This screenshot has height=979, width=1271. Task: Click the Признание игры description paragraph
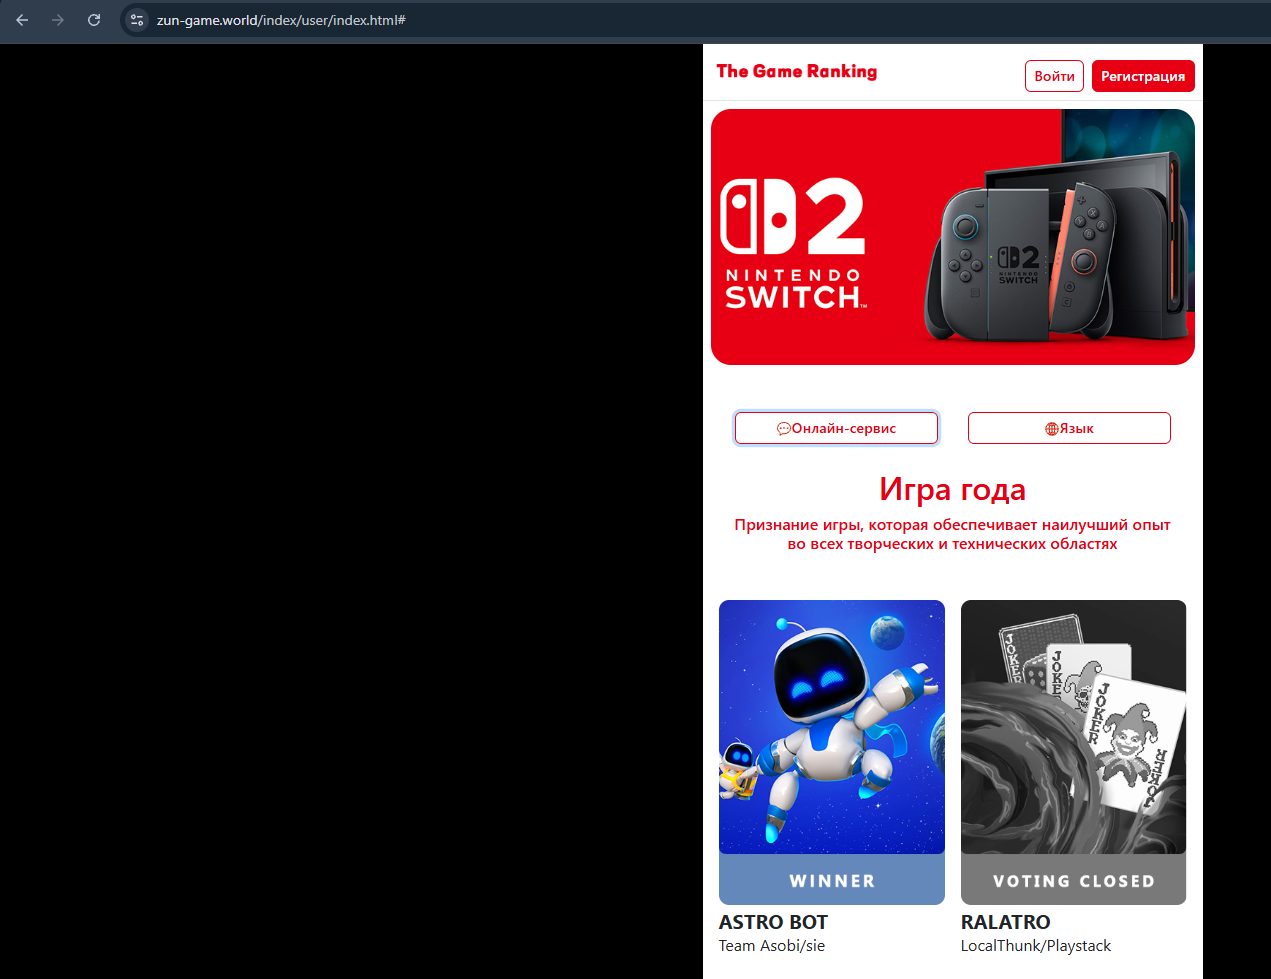click(953, 534)
